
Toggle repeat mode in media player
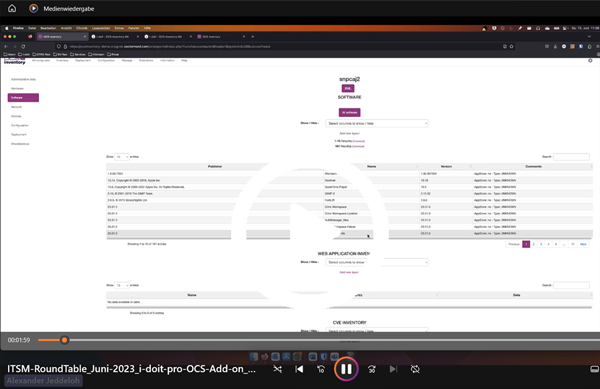point(415,369)
